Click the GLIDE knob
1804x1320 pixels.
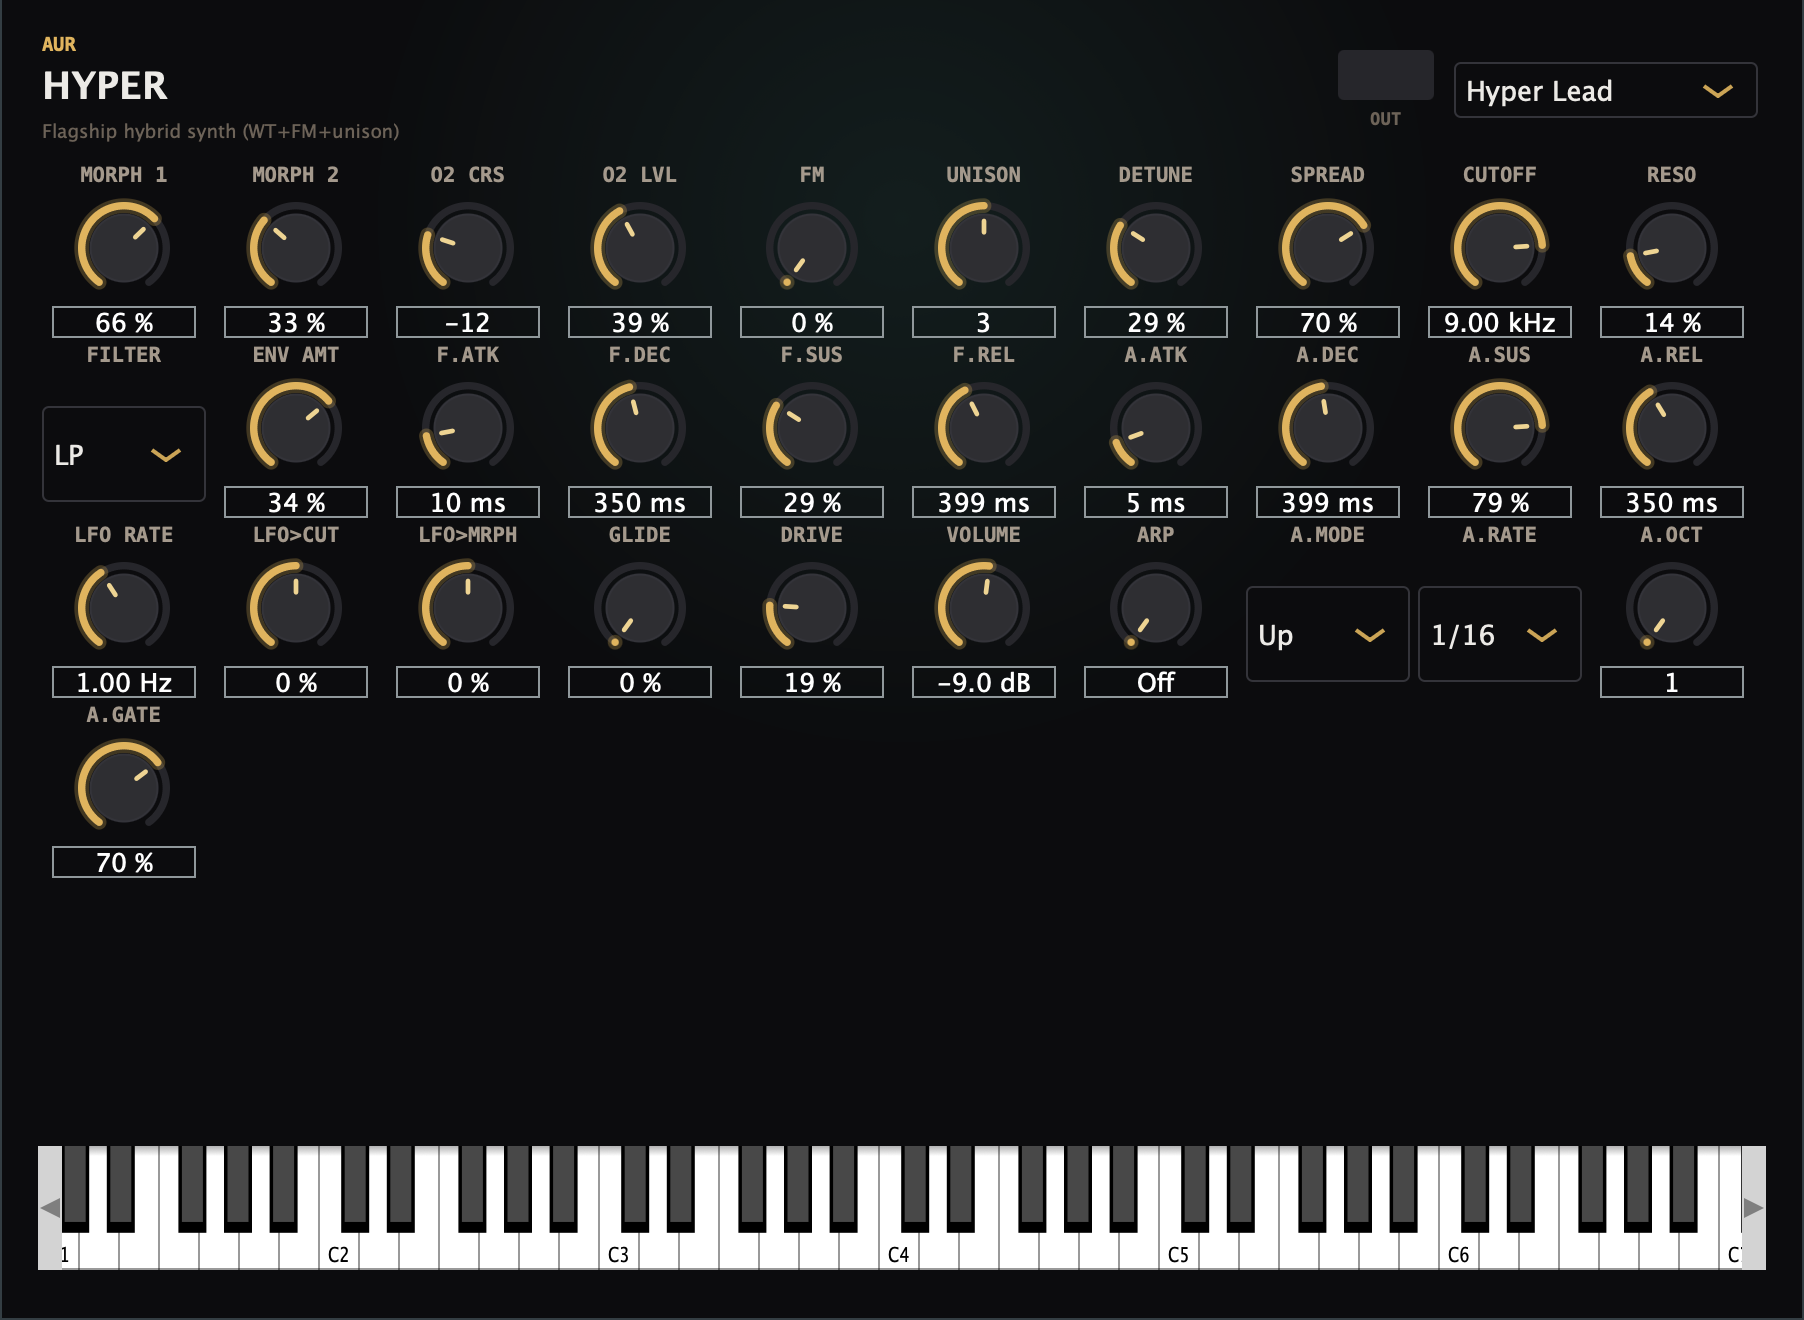tap(639, 606)
